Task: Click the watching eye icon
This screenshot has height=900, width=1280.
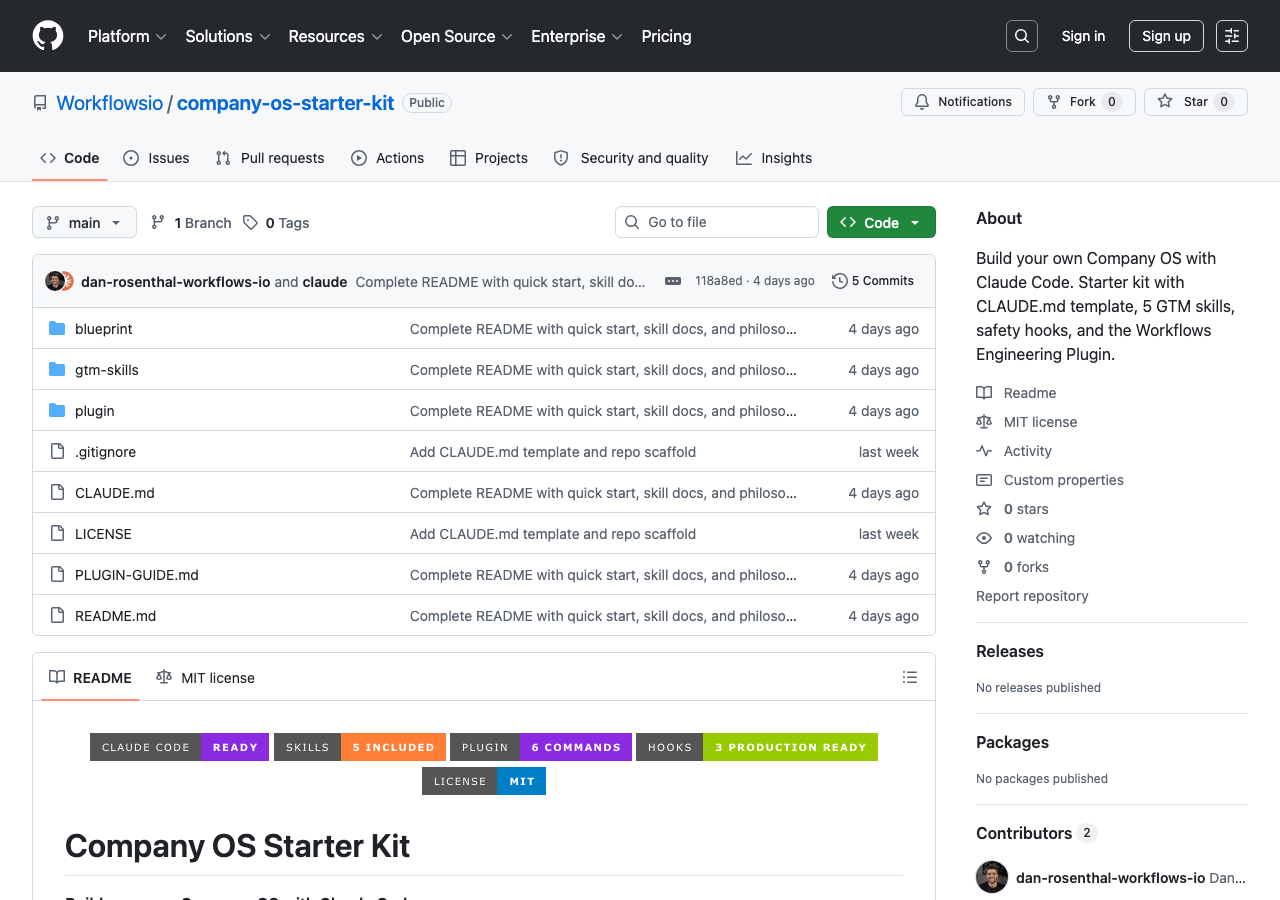Action: coord(984,538)
